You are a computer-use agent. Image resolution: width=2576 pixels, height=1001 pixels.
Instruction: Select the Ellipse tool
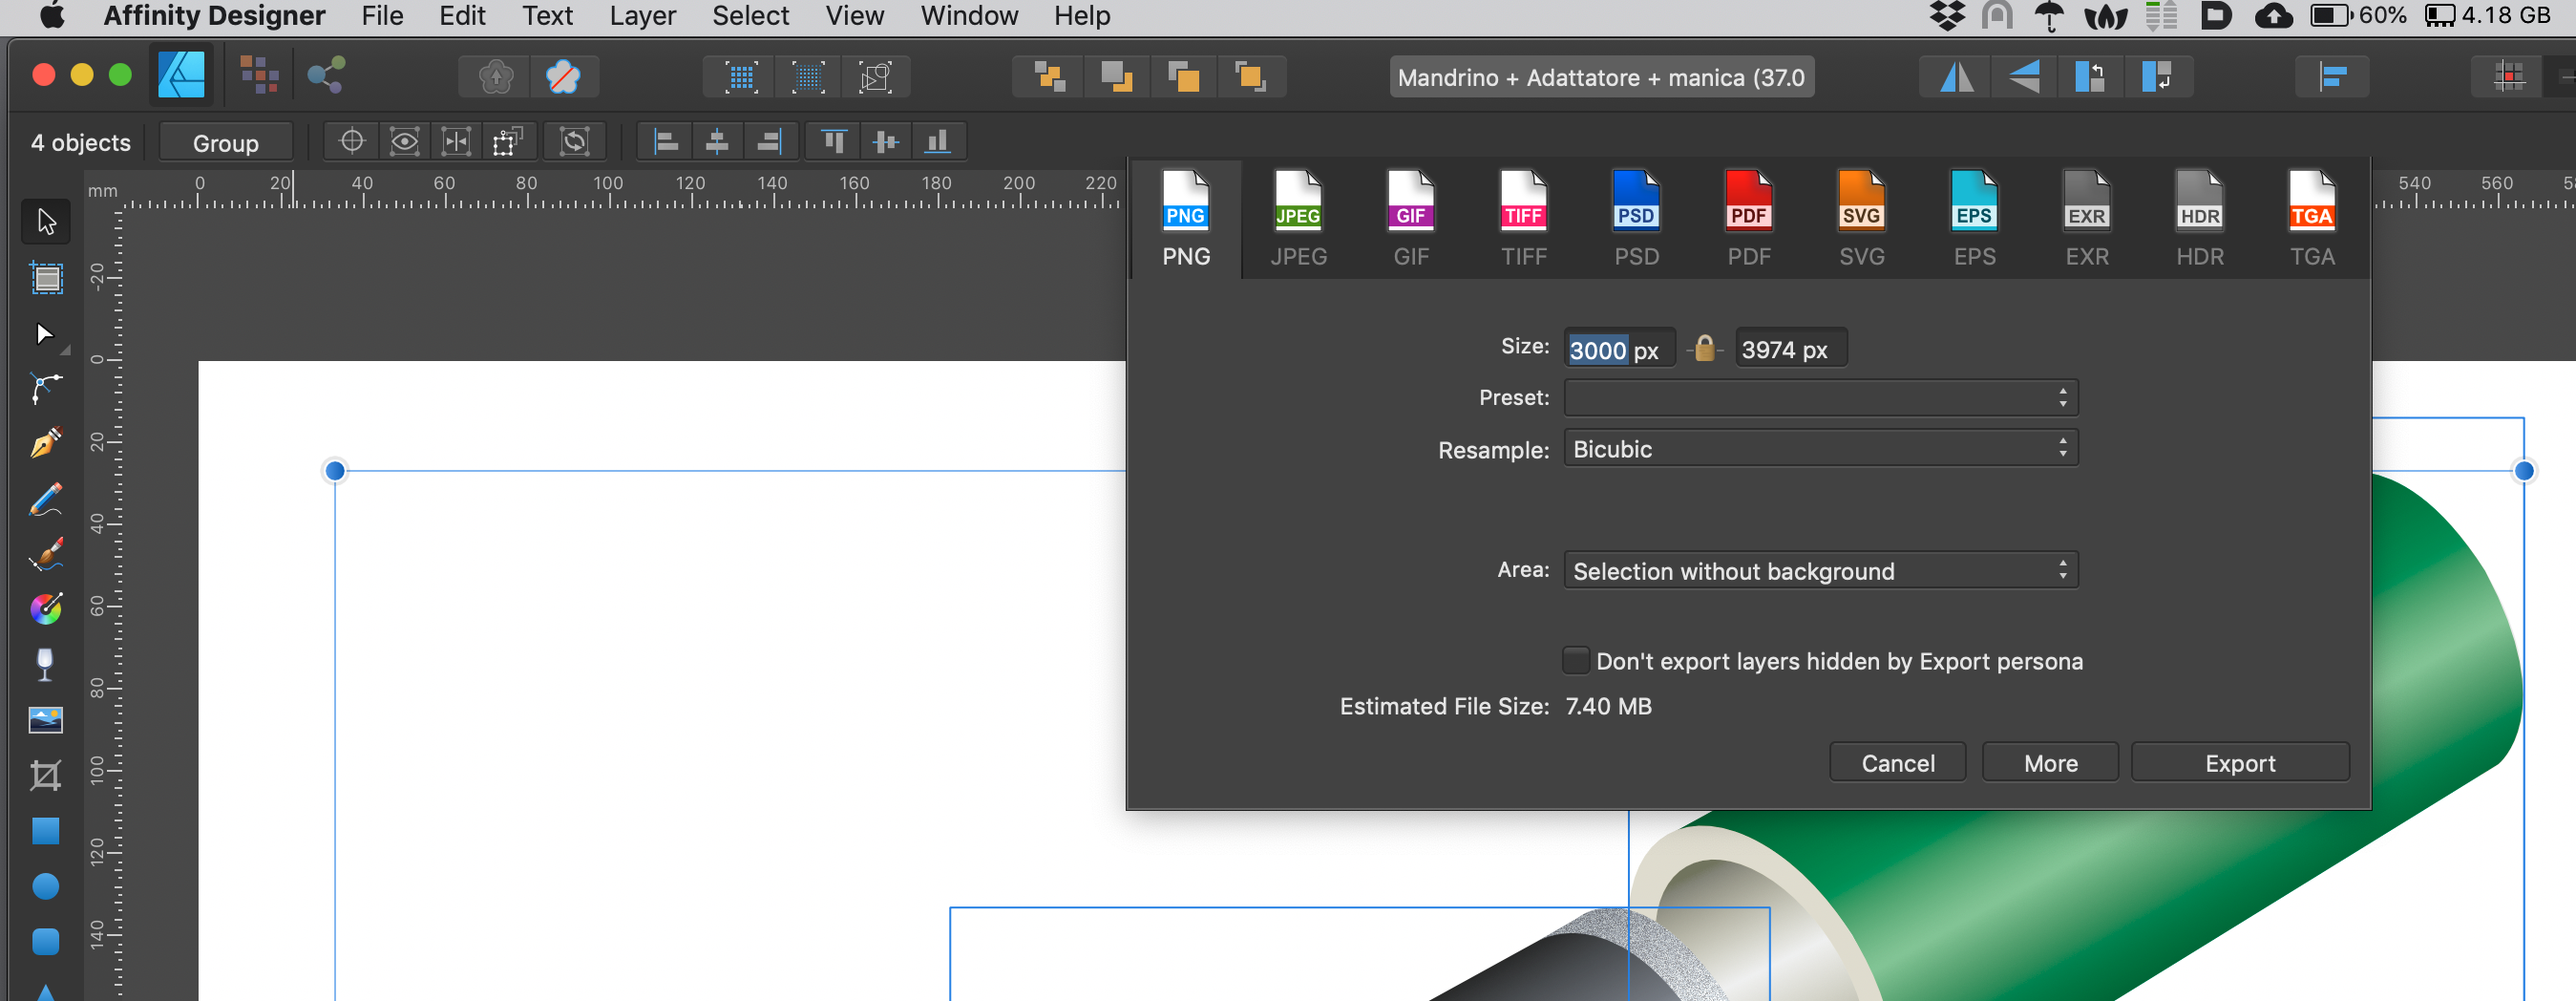pyautogui.click(x=46, y=886)
